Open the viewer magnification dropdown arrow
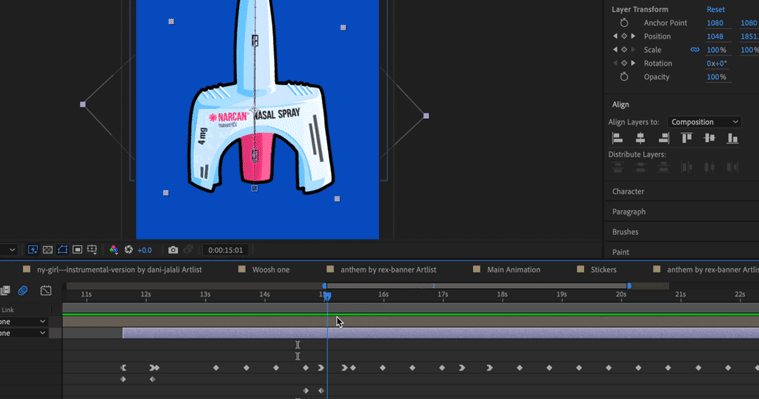The height and width of the screenshot is (399, 759). (x=12, y=250)
